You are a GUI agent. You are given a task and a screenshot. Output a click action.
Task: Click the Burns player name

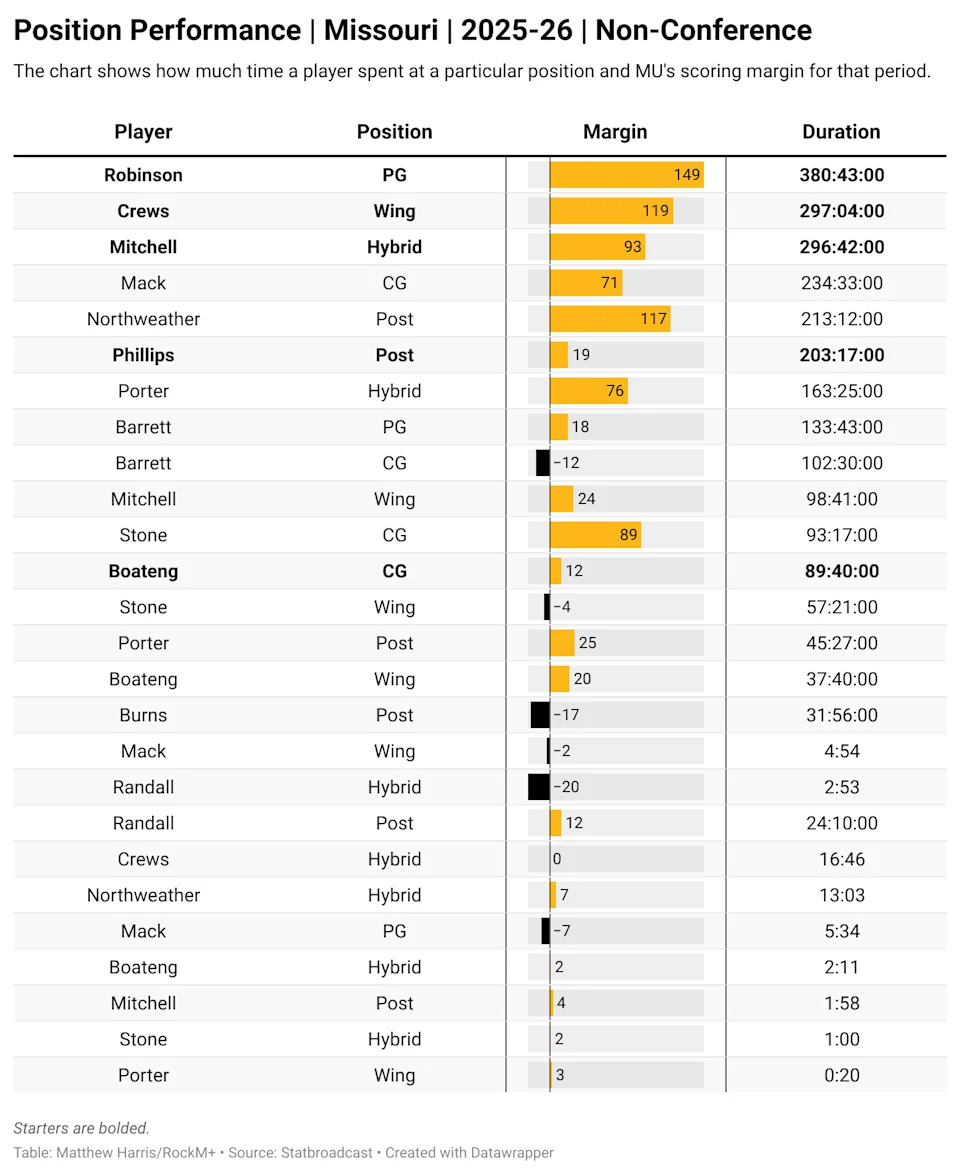143,715
